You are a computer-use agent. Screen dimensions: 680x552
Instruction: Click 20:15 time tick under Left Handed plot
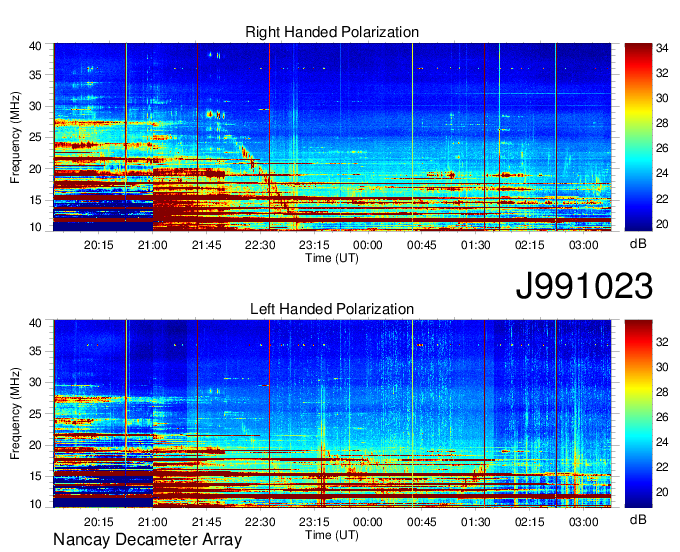click(x=98, y=522)
